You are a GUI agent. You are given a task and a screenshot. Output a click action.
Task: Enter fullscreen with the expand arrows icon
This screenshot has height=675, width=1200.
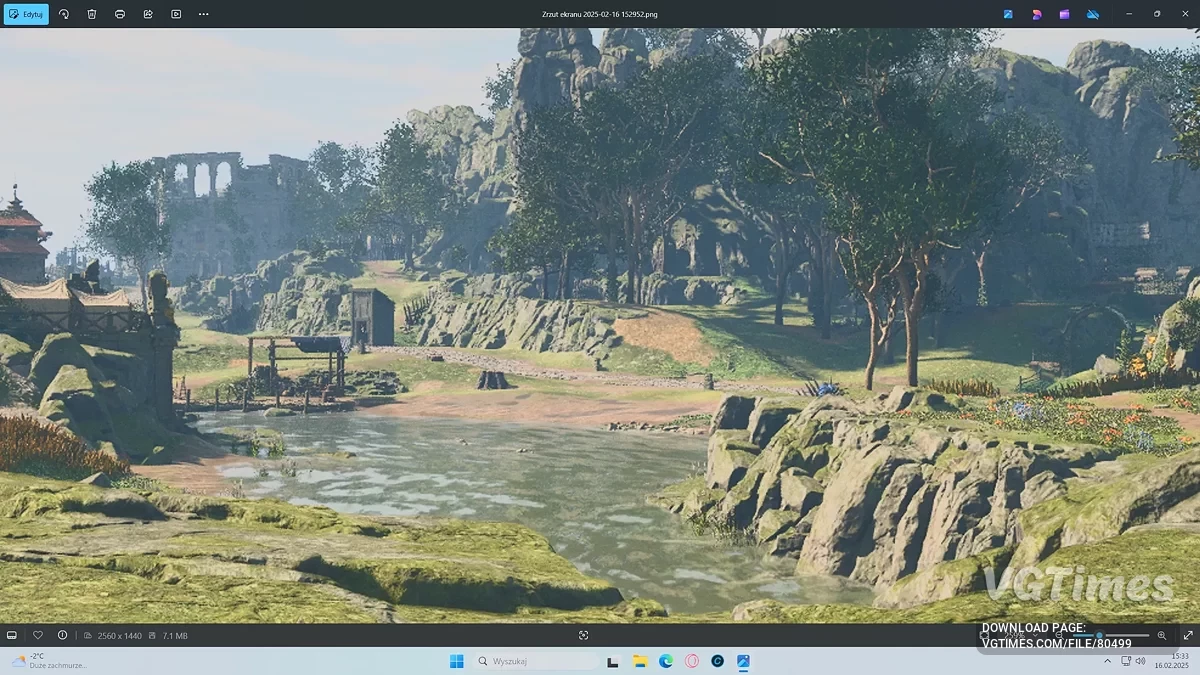pyautogui.click(x=1188, y=635)
